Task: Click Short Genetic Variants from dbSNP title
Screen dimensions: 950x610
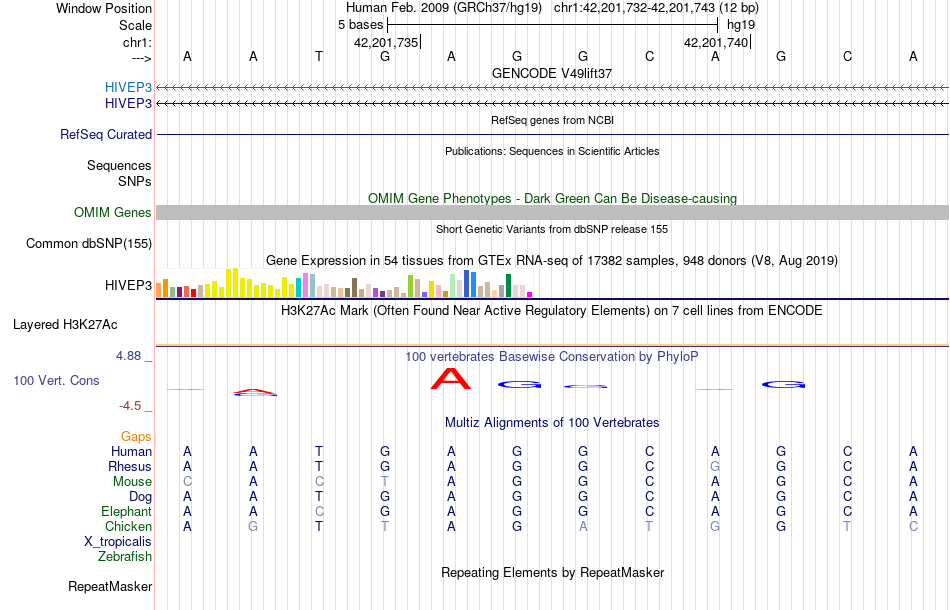Action: tap(552, 229)
